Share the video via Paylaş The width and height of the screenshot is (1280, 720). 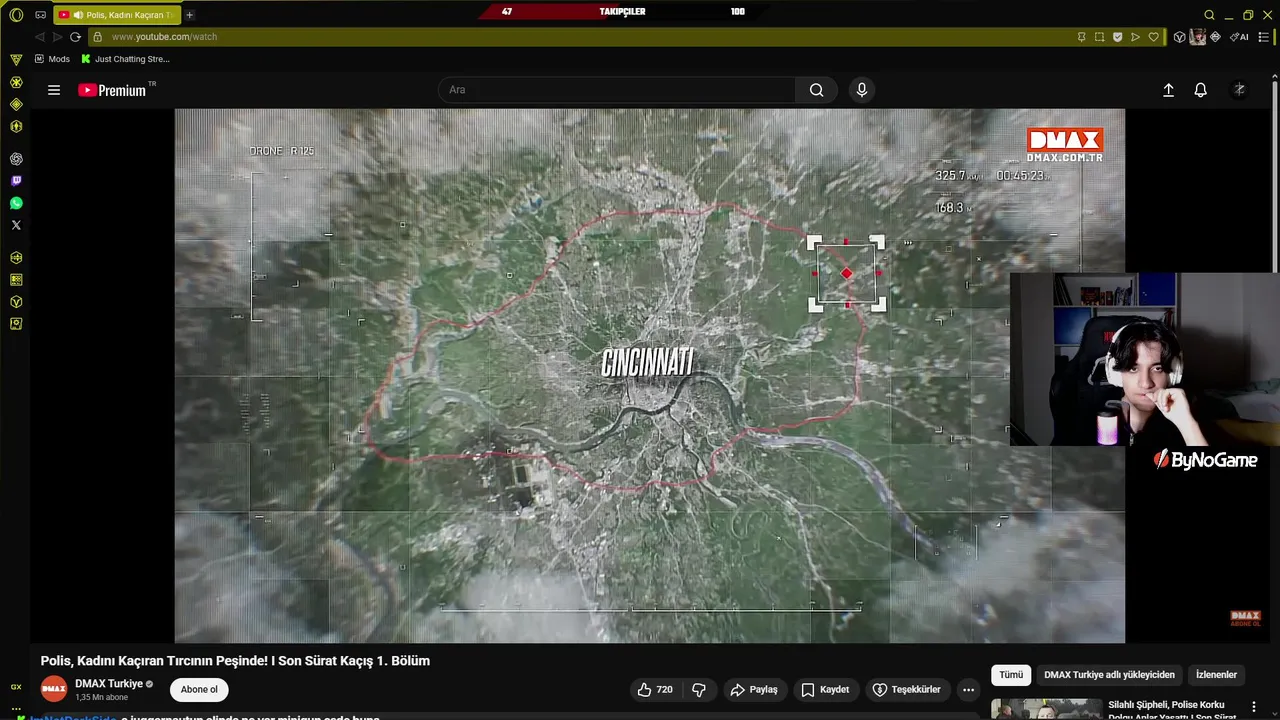[754, 690]
